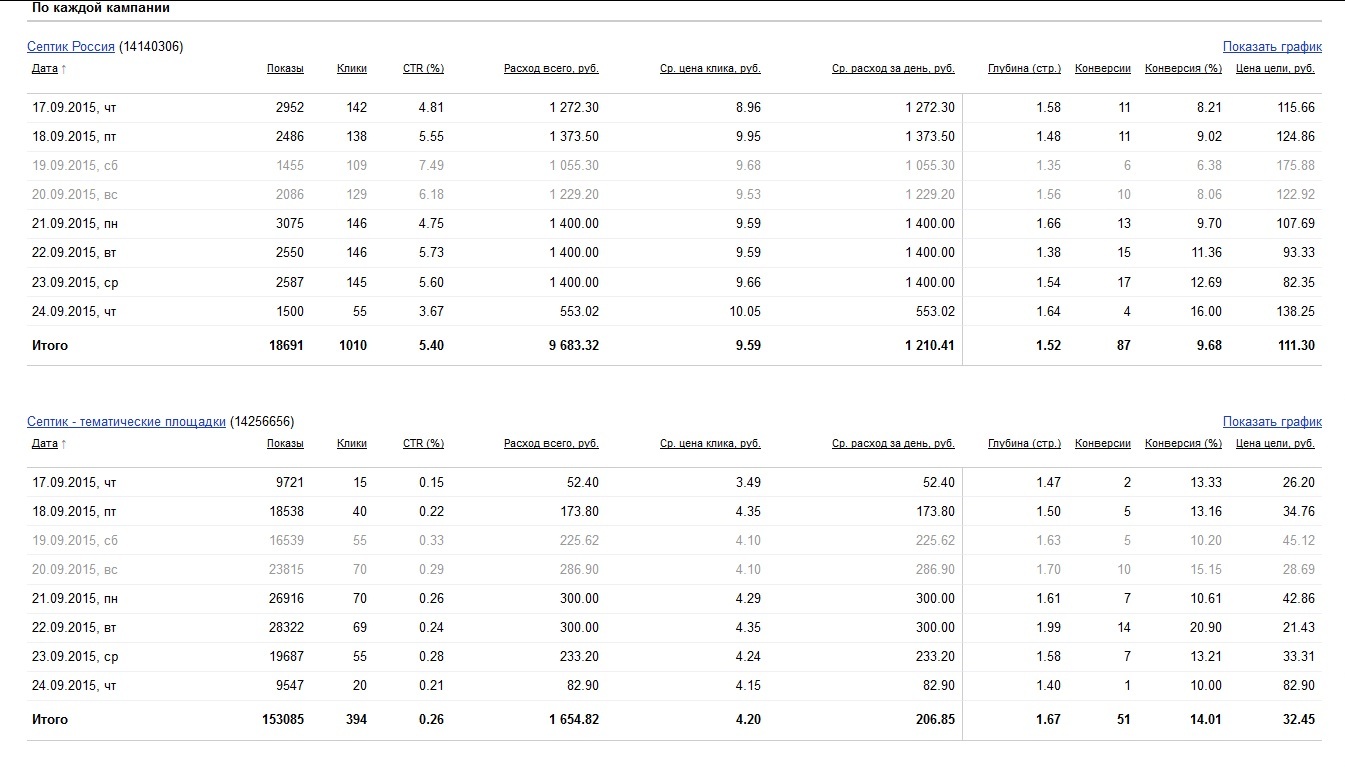This screenshot has width=1345, height=768.
Task: Sort the first table by Конверсии column
Action: coord(1103,69)
